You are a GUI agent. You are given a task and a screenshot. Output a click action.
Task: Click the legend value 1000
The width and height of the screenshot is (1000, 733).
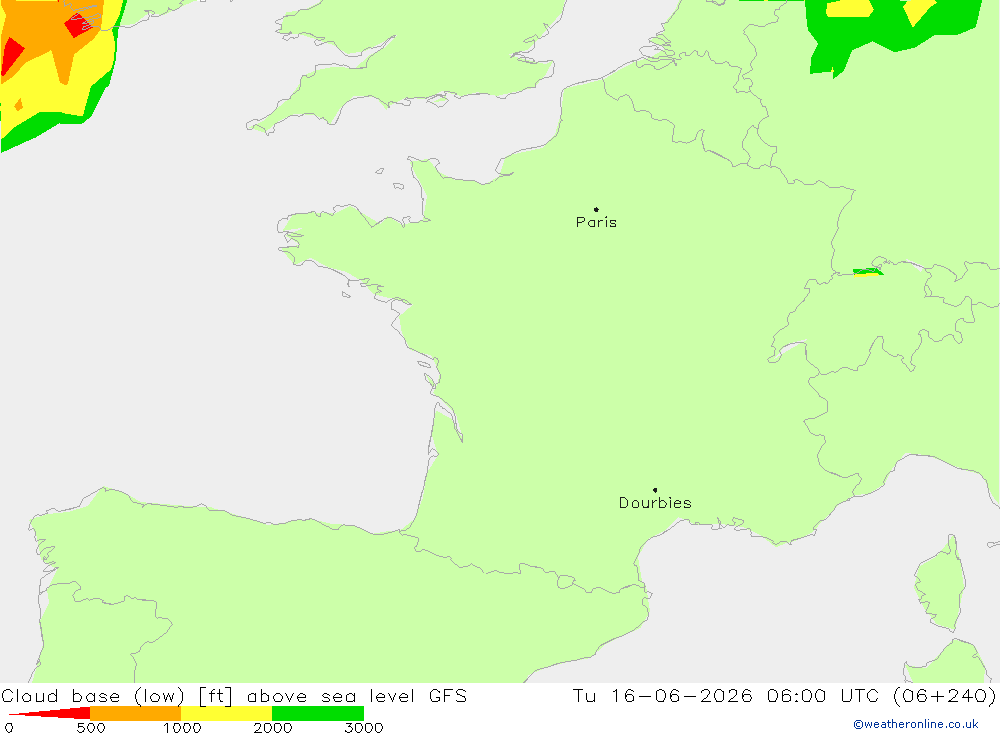click(x=182, y=727)
